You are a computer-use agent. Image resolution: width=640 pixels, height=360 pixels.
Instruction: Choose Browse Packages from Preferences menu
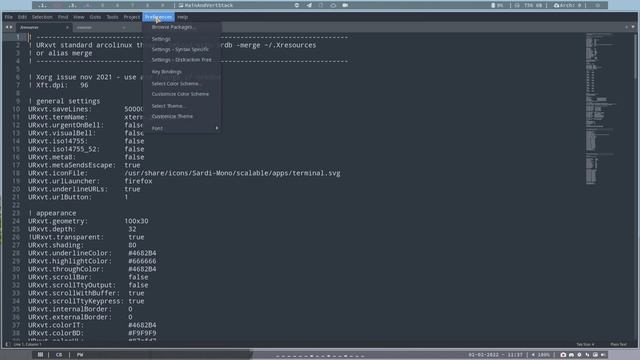(173, 27)
